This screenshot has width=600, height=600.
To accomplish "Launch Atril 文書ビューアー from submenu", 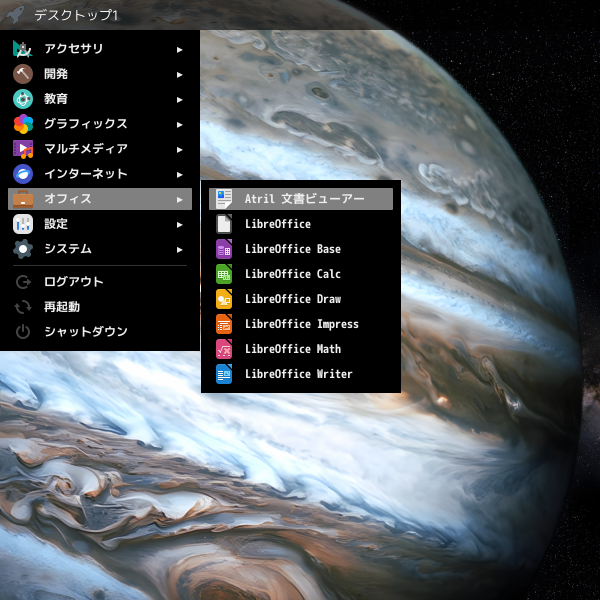I will (x=301, y=199).
